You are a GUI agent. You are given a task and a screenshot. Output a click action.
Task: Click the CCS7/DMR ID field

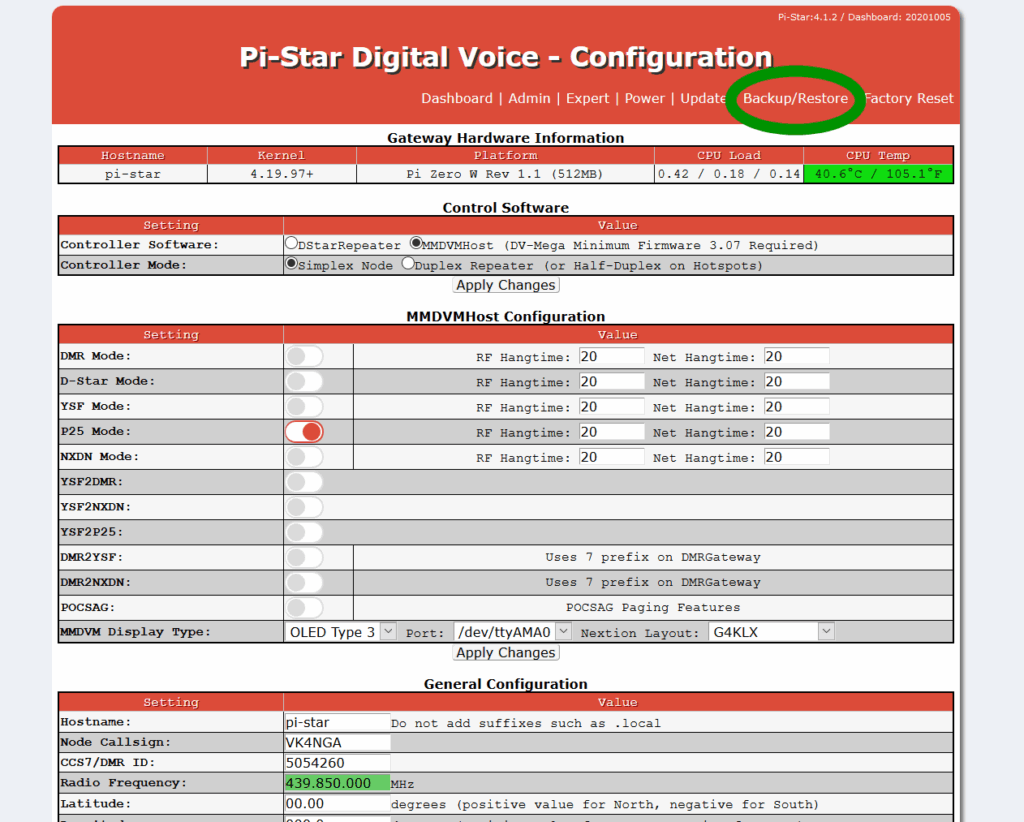click(x=337, y=763)
